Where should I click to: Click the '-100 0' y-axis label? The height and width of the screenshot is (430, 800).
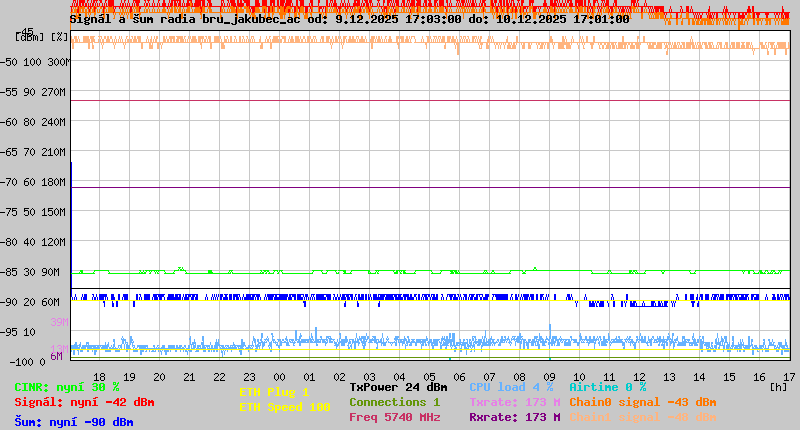pyautogui.click(x=28, y=362)
